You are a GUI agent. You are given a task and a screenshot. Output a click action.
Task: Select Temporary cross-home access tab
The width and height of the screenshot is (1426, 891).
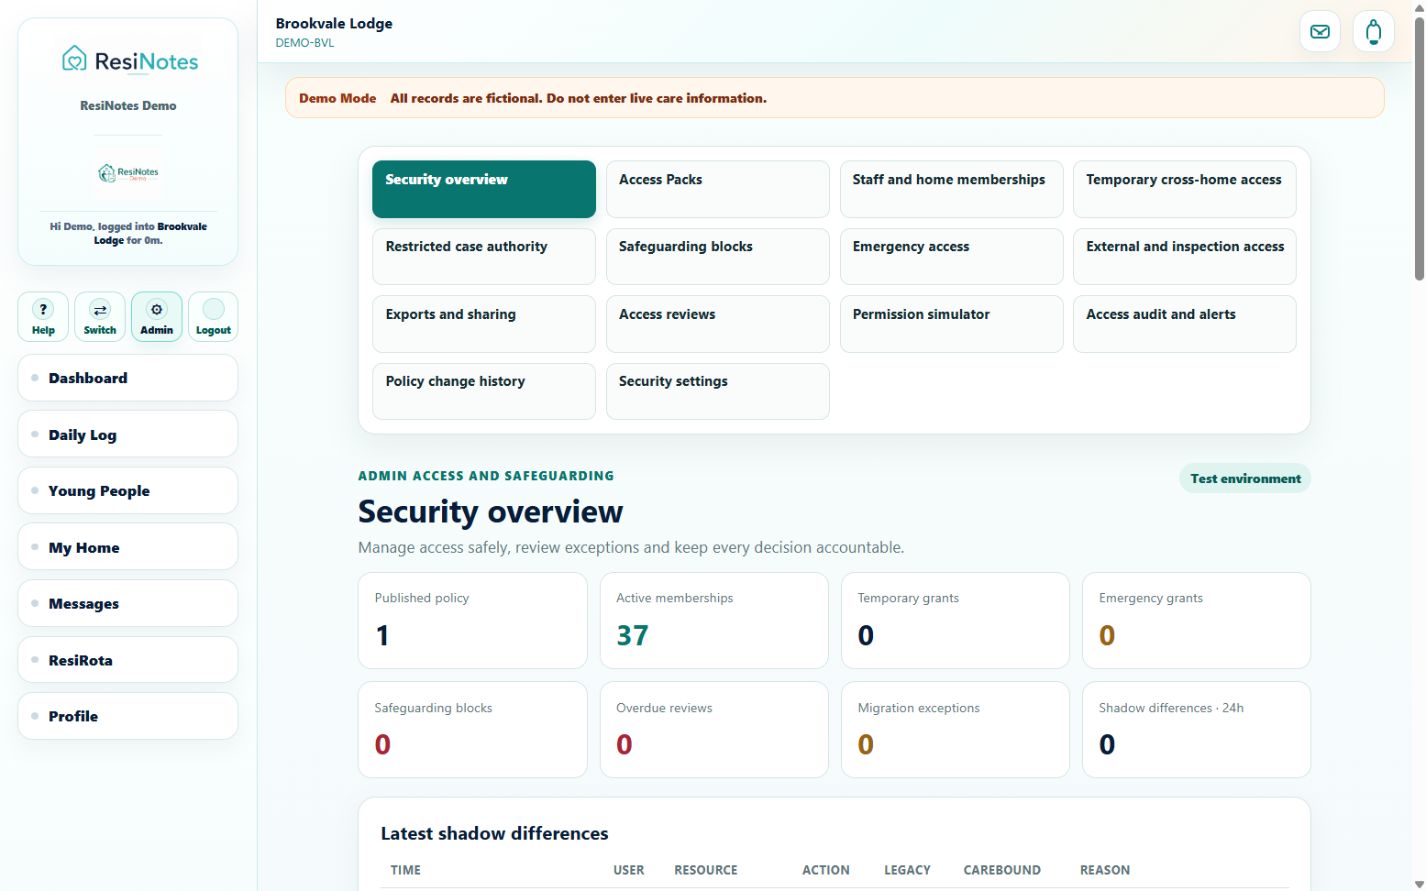(1185, 189)
